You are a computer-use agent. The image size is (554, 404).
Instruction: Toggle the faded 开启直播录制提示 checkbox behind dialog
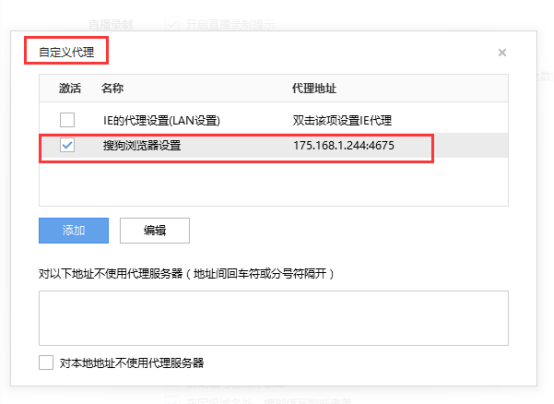point(172,24)
